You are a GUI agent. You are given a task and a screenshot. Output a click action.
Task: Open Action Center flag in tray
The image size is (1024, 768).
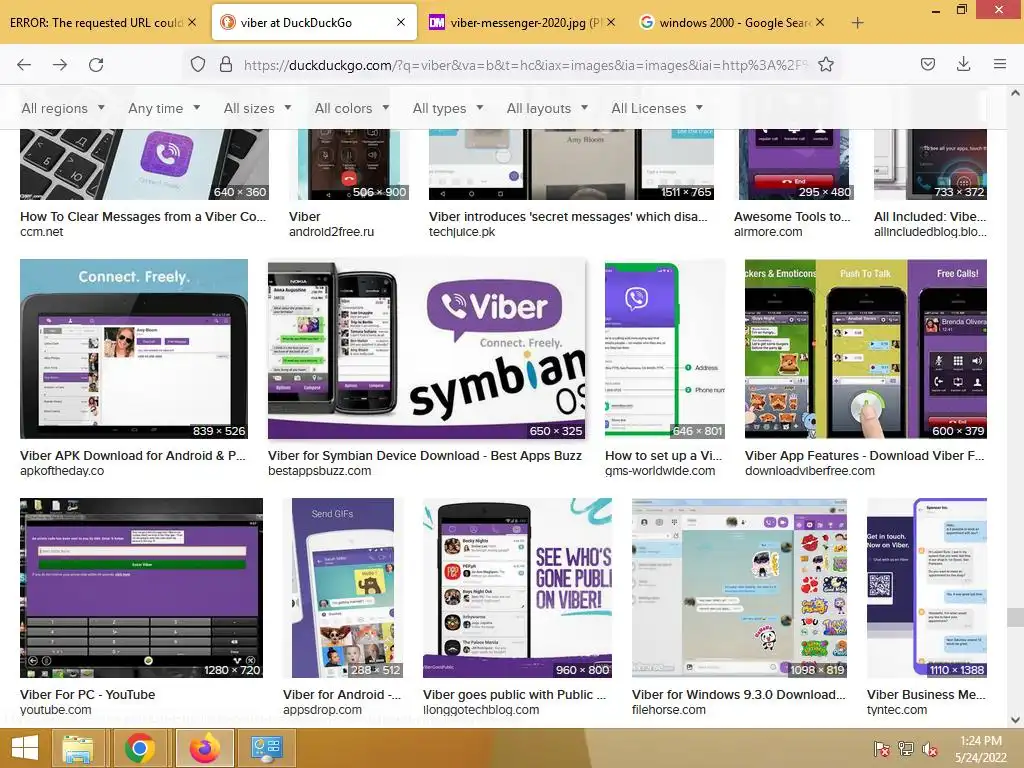coord(882,748)
